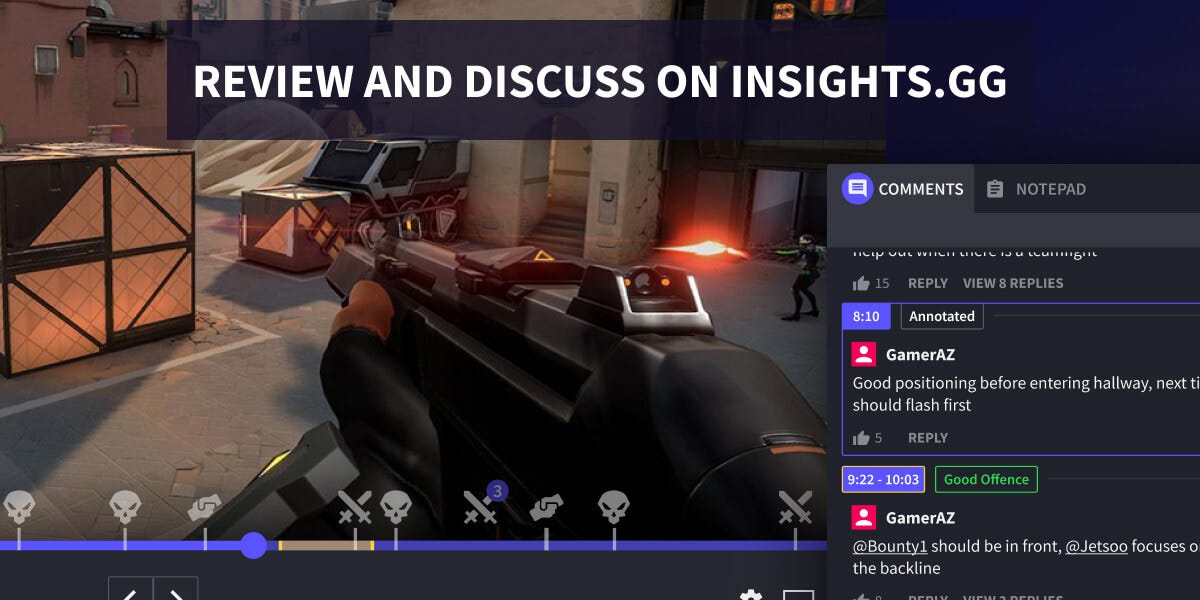1200x600 pixels.
Task: Click the Notepad clipboard icon
Action: [x=996, y=188]
